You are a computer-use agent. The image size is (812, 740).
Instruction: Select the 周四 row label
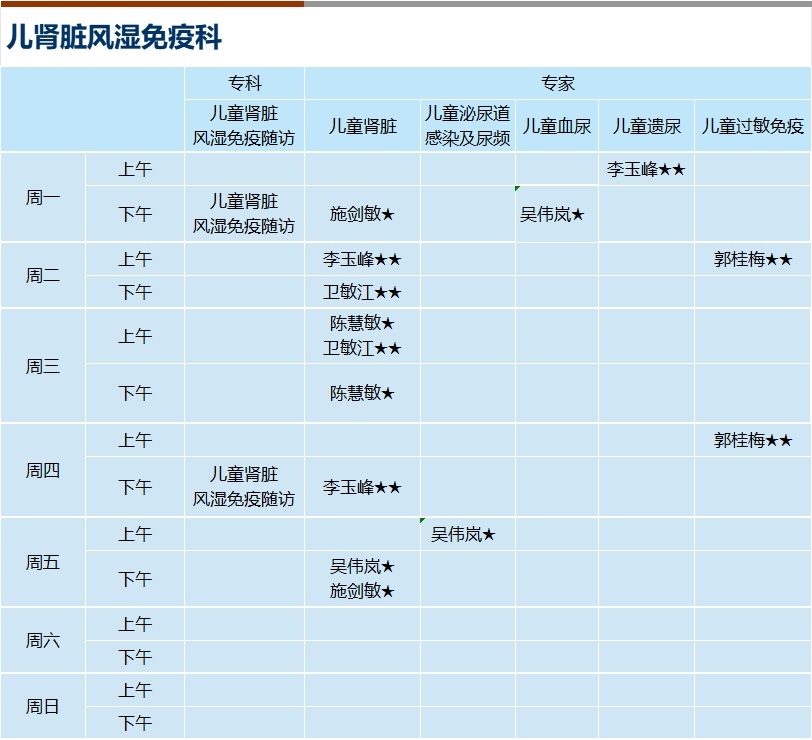[x=43, y=470]
